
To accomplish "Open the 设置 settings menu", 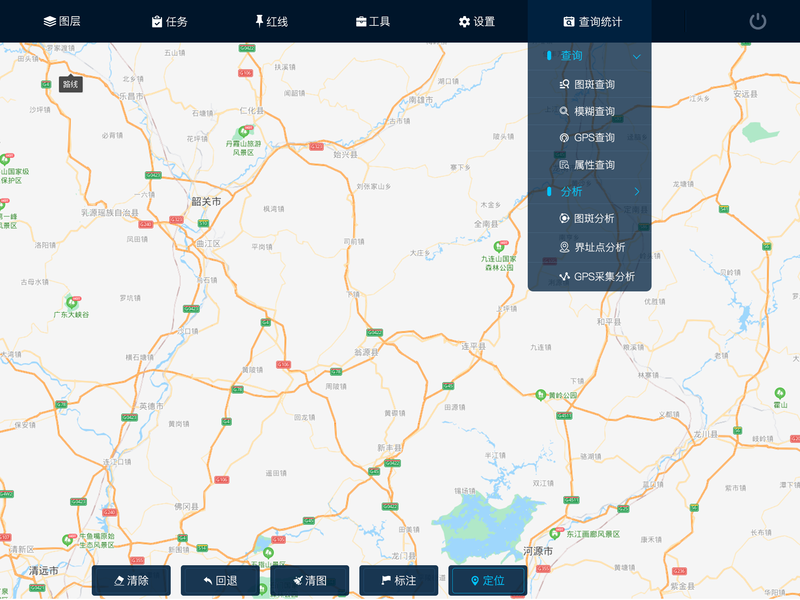I will (x=477, y=21).
